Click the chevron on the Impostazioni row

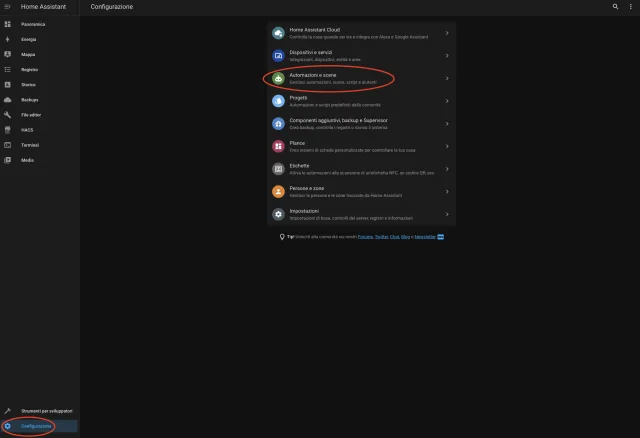pos(447,214)
